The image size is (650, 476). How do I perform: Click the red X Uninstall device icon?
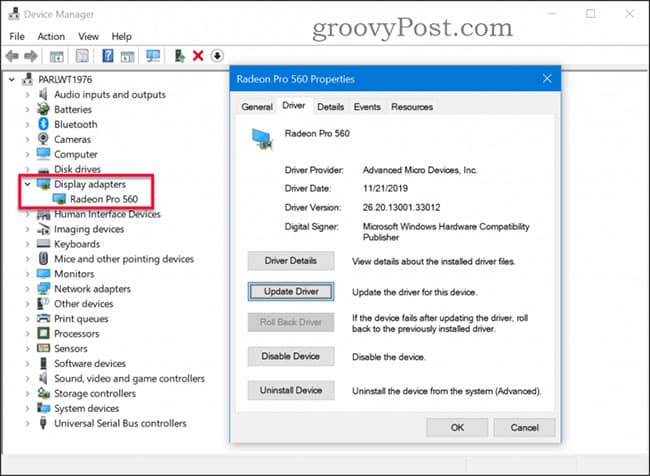pyautogui.click(x=198, y=56)
